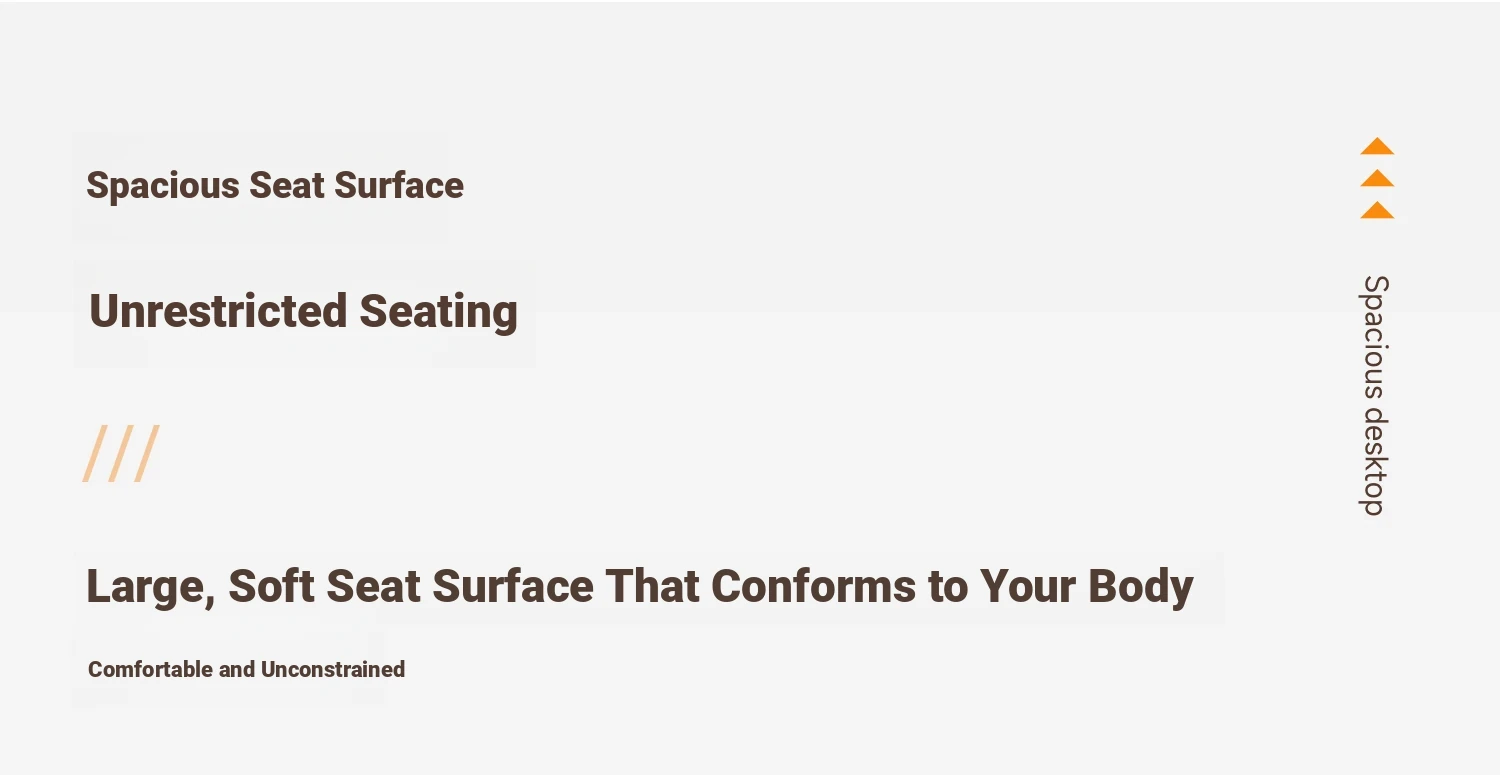Click the top orange triangle arrow
The height and width of the screenshot is (775, 1500).
point(1377,147)
